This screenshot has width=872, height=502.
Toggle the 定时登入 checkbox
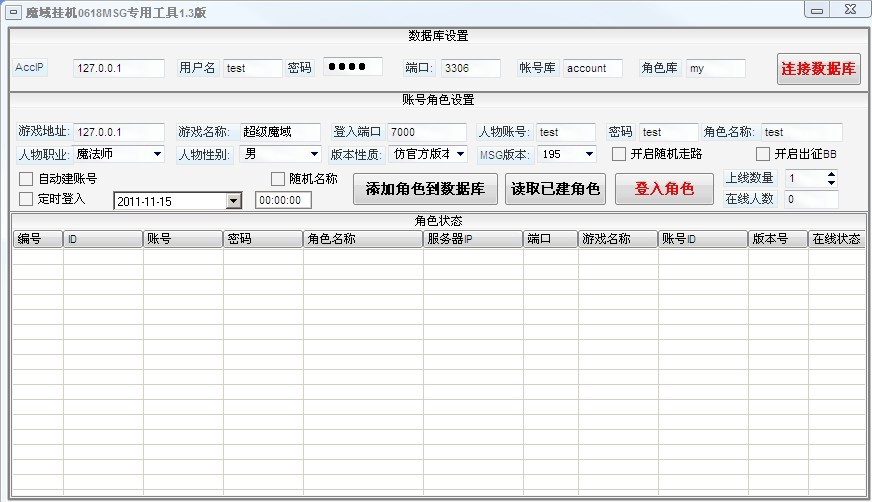[x=26, y=199]
